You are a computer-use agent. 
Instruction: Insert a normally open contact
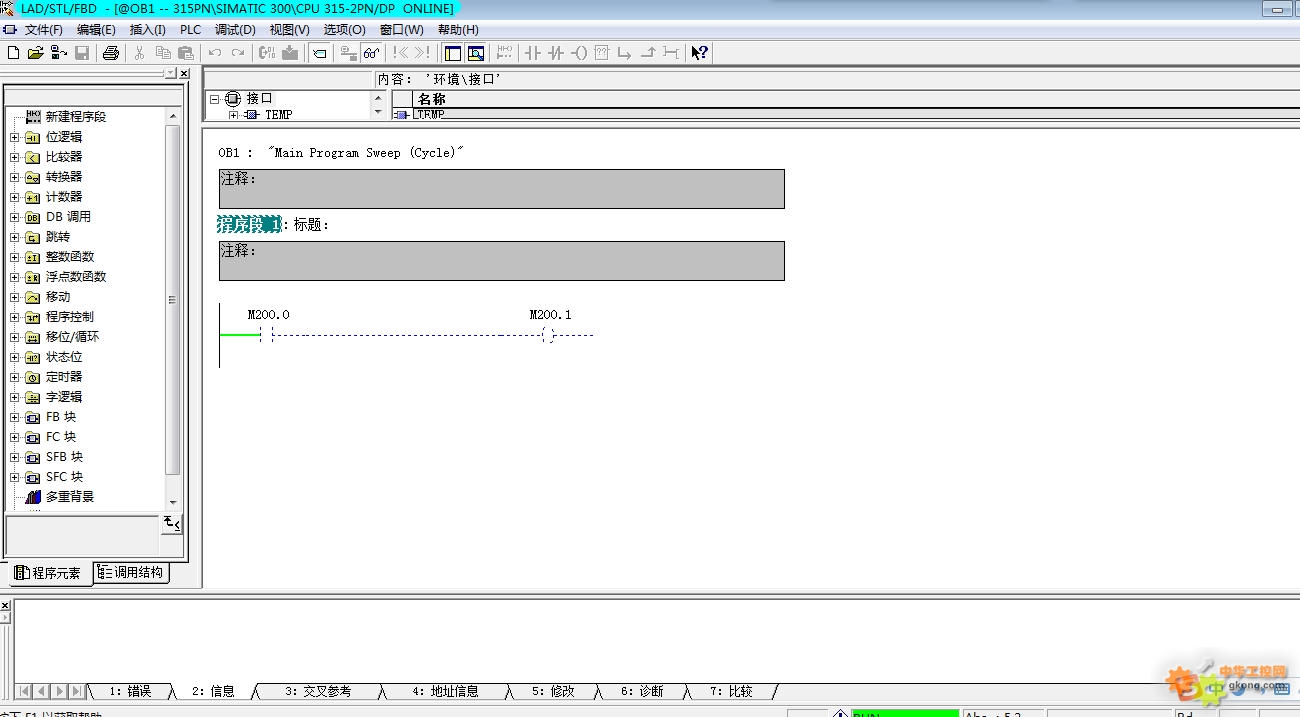(532, 53)
